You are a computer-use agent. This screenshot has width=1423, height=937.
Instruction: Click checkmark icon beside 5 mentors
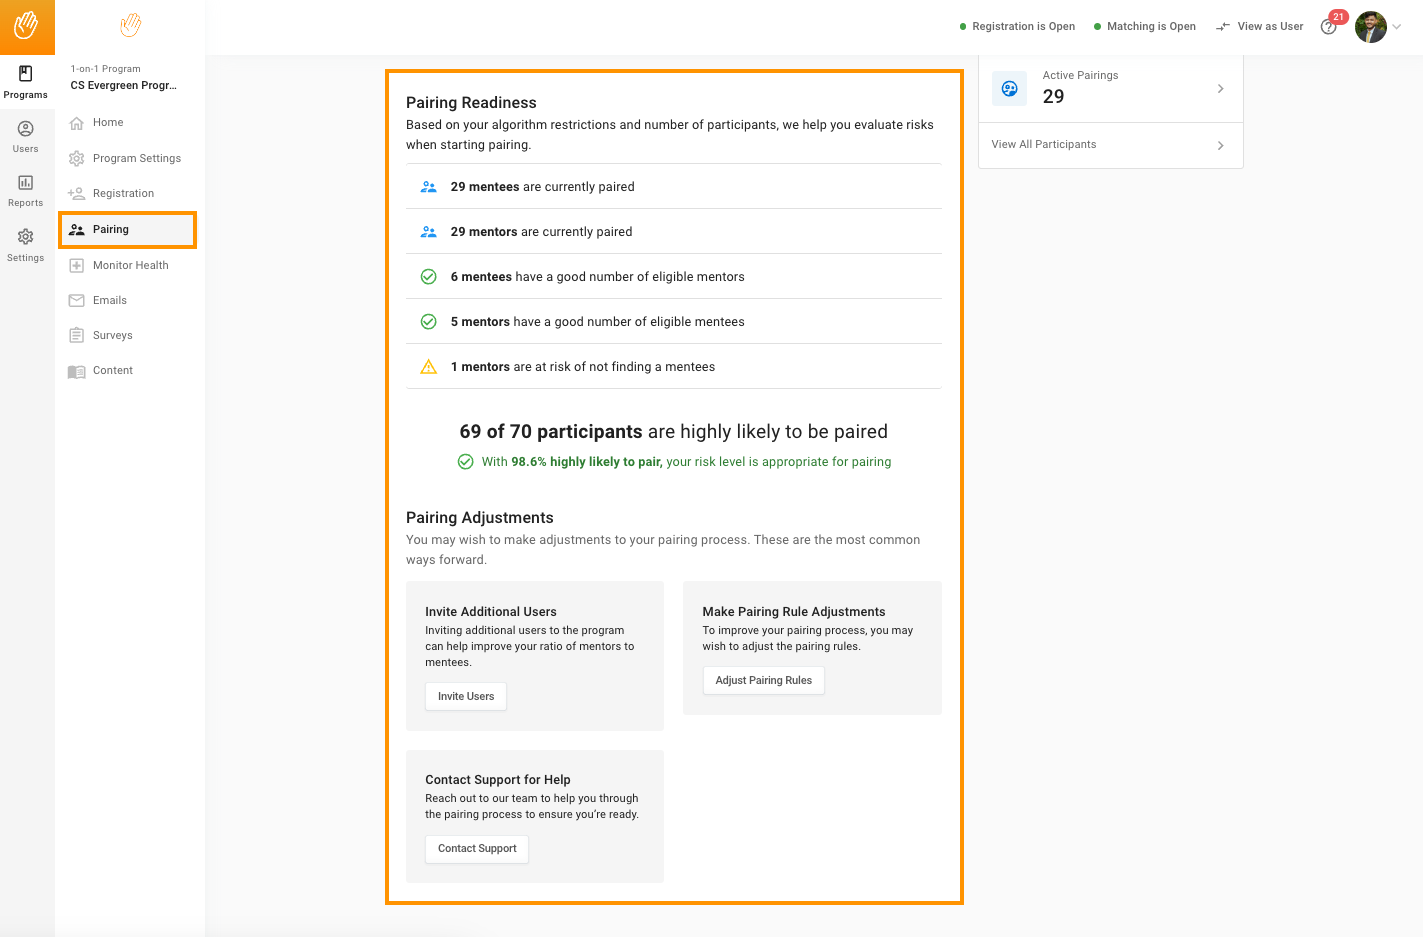[429, 321]
